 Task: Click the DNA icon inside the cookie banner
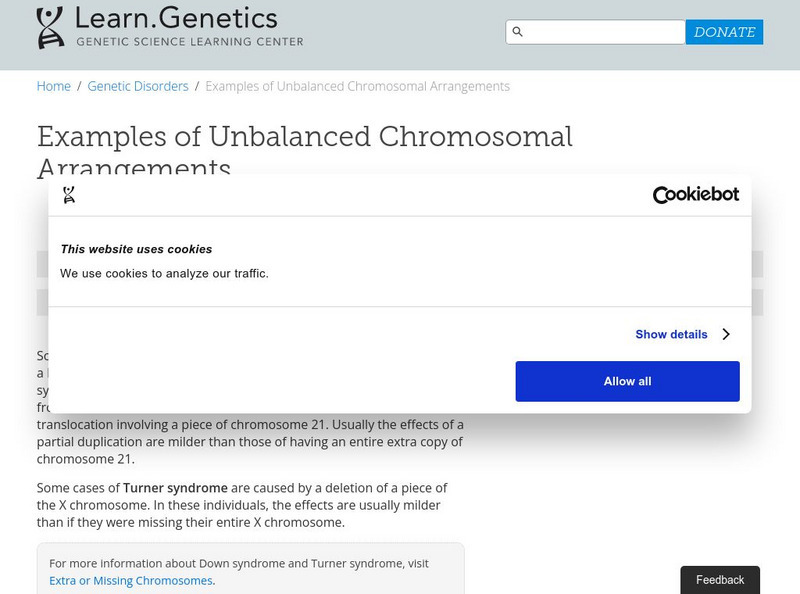(70, 197)
